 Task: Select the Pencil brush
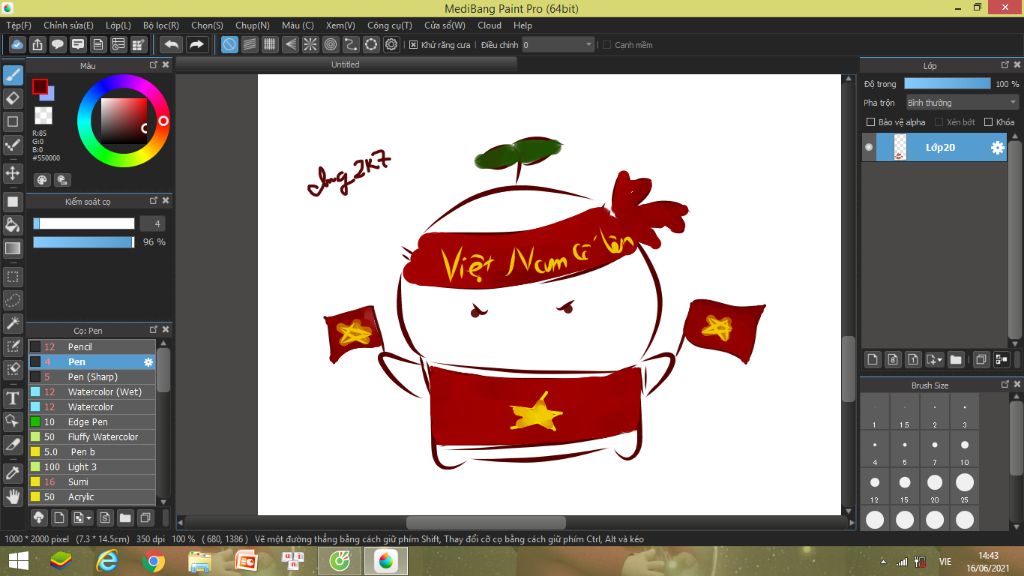pyautogui.click(x=92, y=347)
